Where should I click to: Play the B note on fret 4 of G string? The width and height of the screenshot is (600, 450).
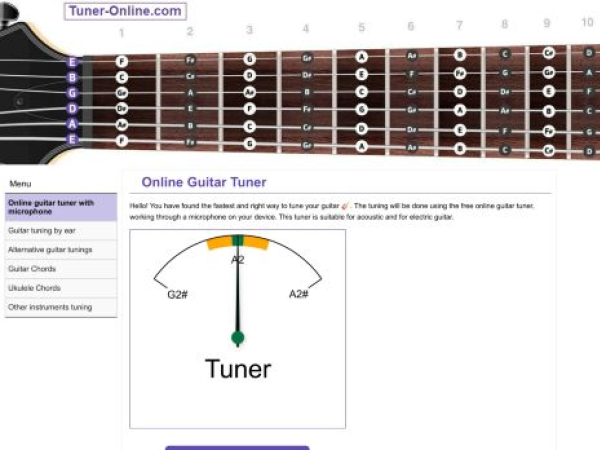click(x=307, y=92)
